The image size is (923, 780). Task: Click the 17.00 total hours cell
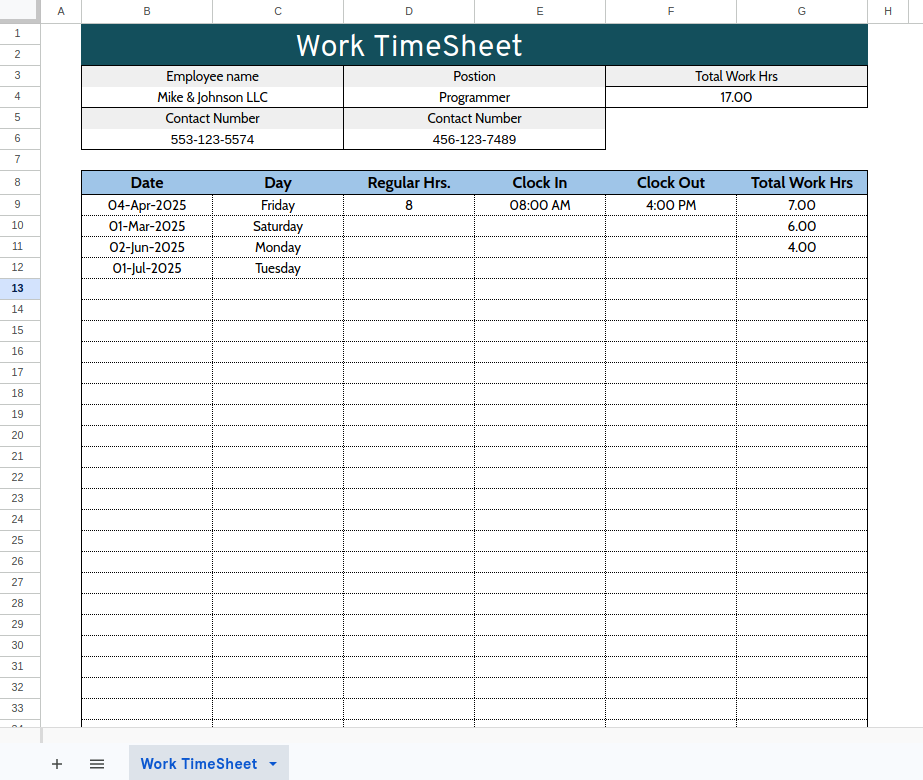(736, 97)
